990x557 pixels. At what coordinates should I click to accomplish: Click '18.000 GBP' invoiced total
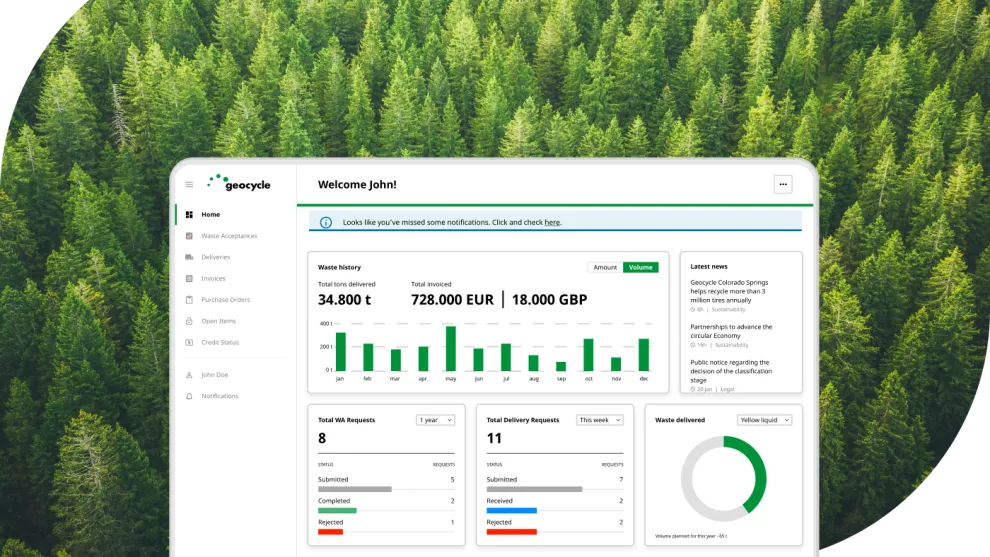coord(549,300)
